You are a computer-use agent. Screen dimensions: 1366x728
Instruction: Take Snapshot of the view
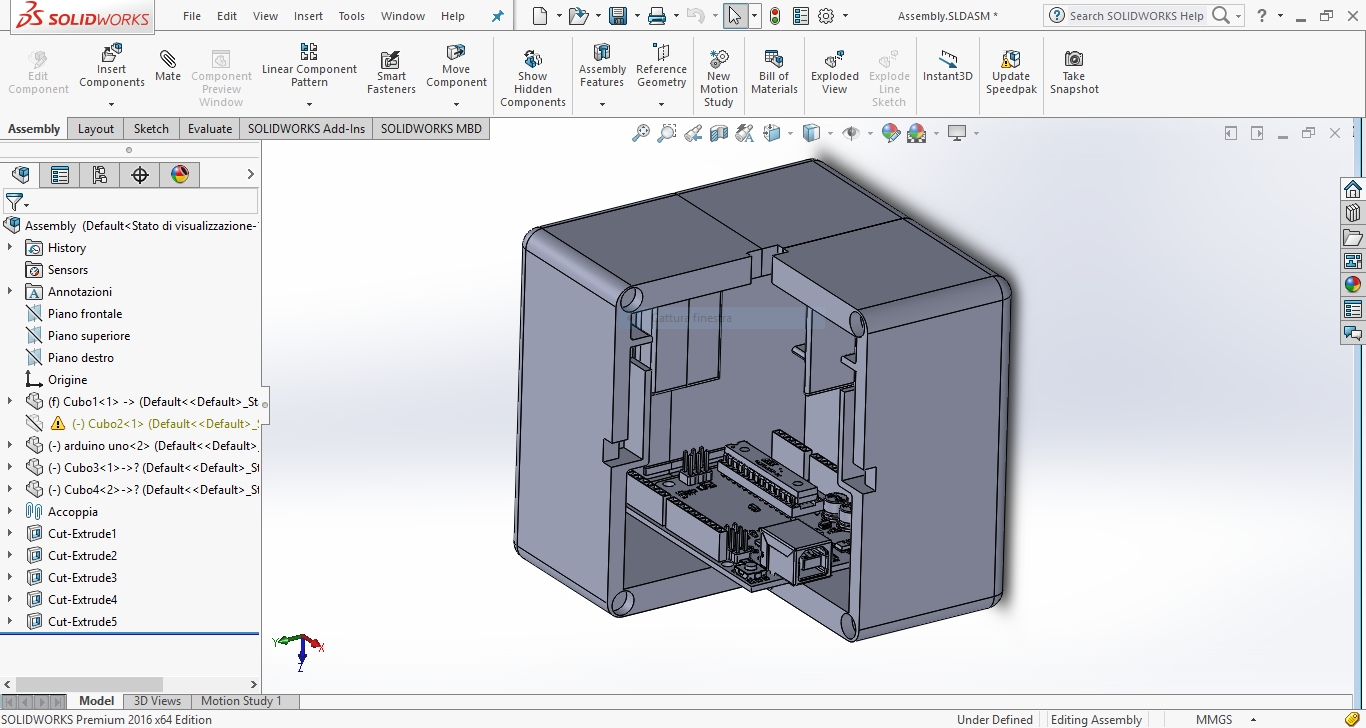coord(1074,70)
